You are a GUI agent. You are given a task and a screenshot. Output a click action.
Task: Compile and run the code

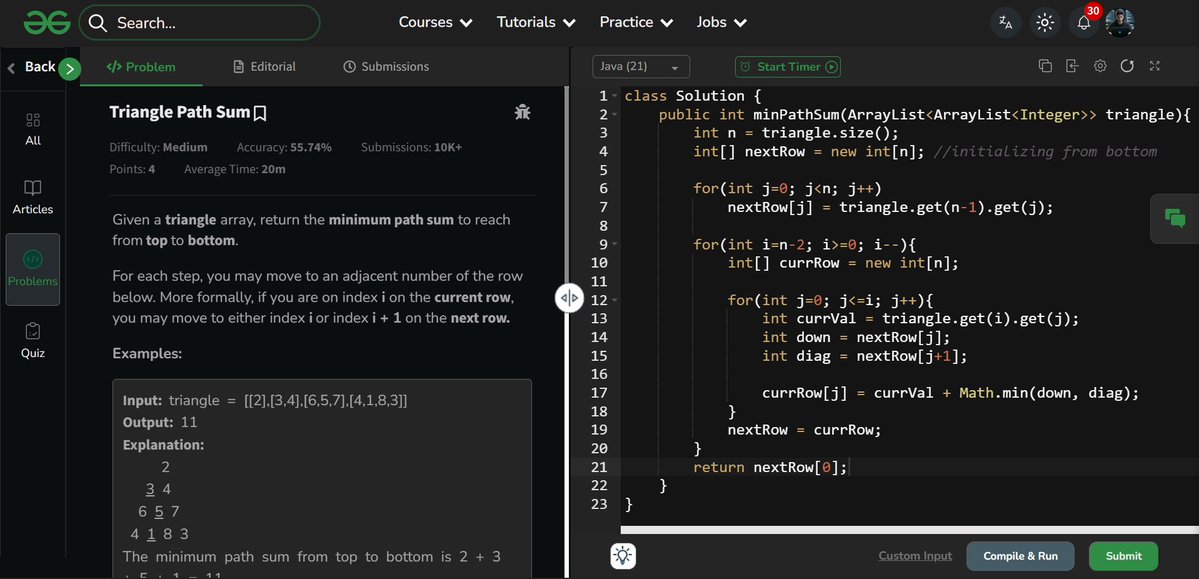(x=1020, y=555)
